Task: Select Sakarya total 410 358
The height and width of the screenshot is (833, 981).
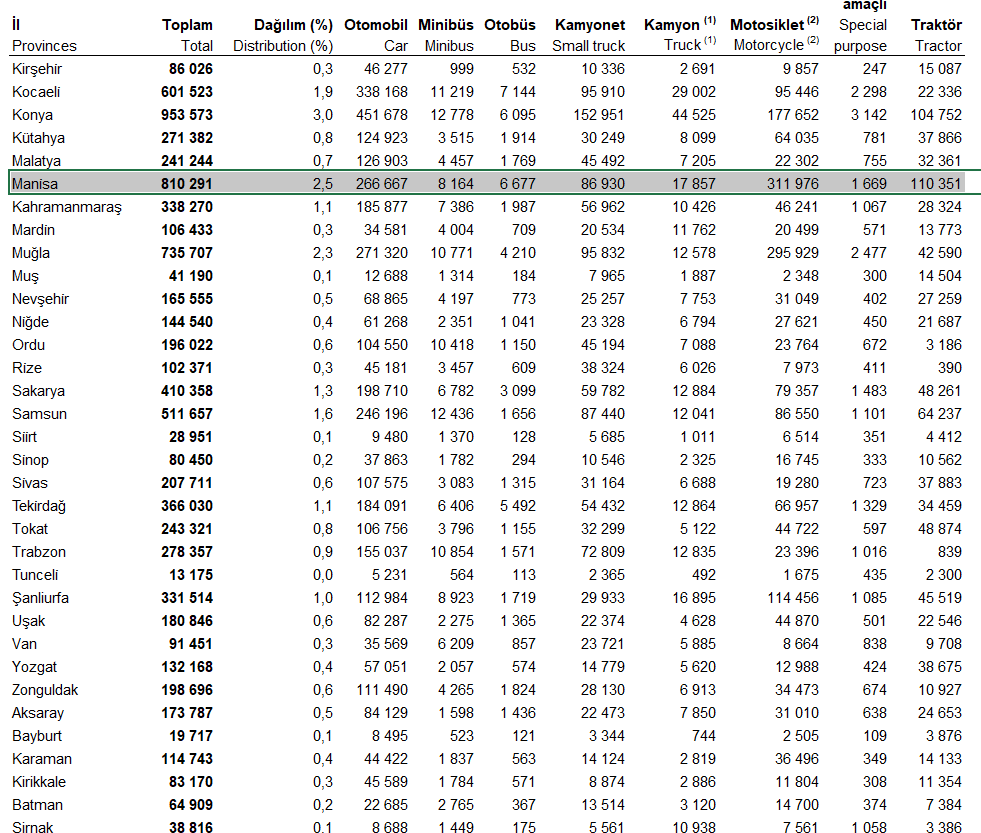Action: 186,391
